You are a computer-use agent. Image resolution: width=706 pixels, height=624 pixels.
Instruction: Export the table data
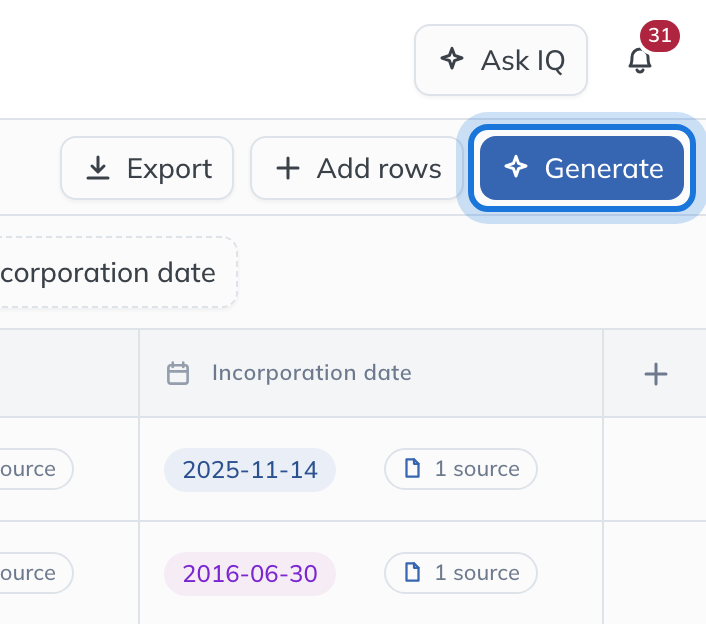coord(147,168)
